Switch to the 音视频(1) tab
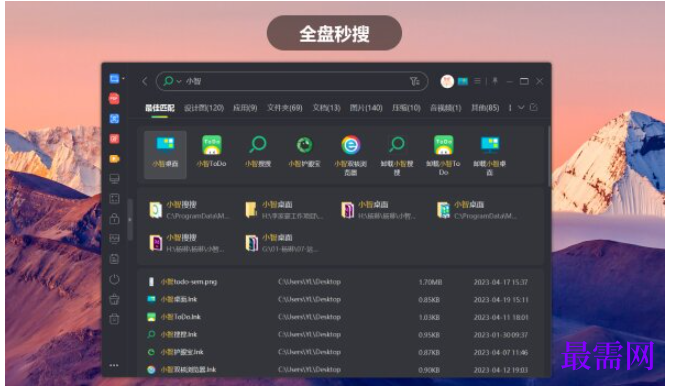 [x=446, y=108]
